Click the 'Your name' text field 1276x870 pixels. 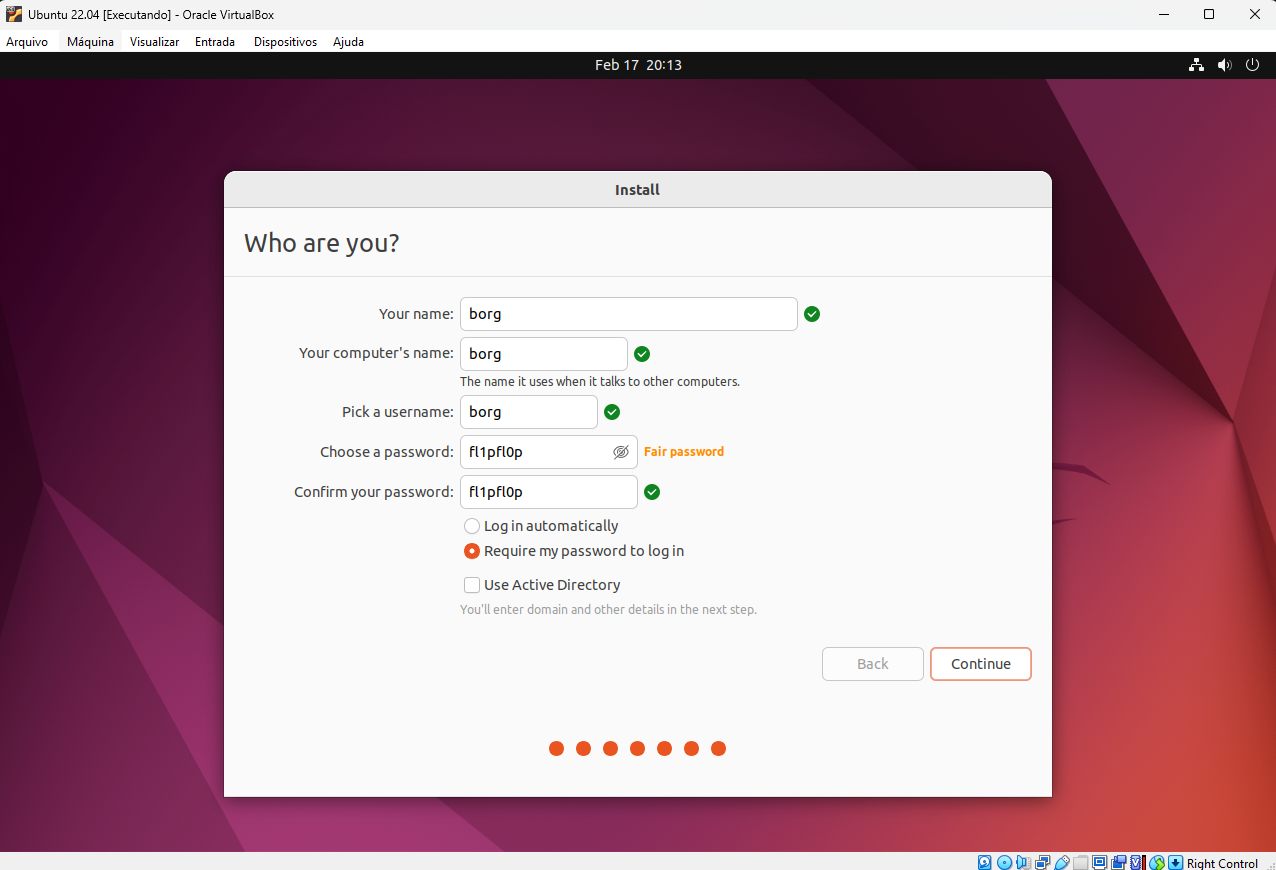[x=628, y=314]
